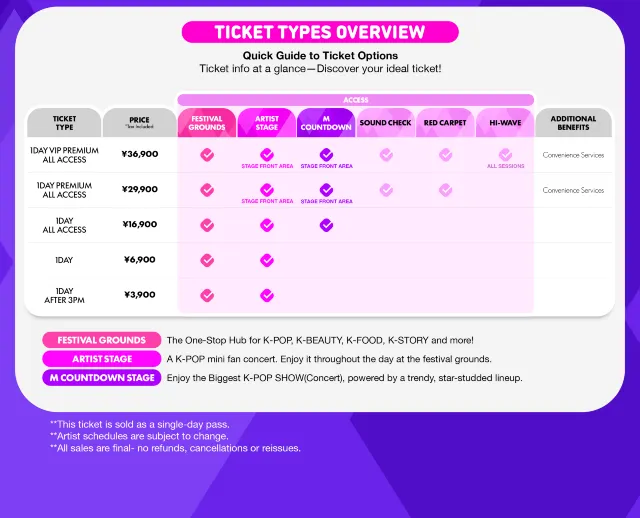The width and height of the screenshot is (640, 518).
Task: Click the 1DAY Premium Artist Stage checkmark
Action: 267,190
